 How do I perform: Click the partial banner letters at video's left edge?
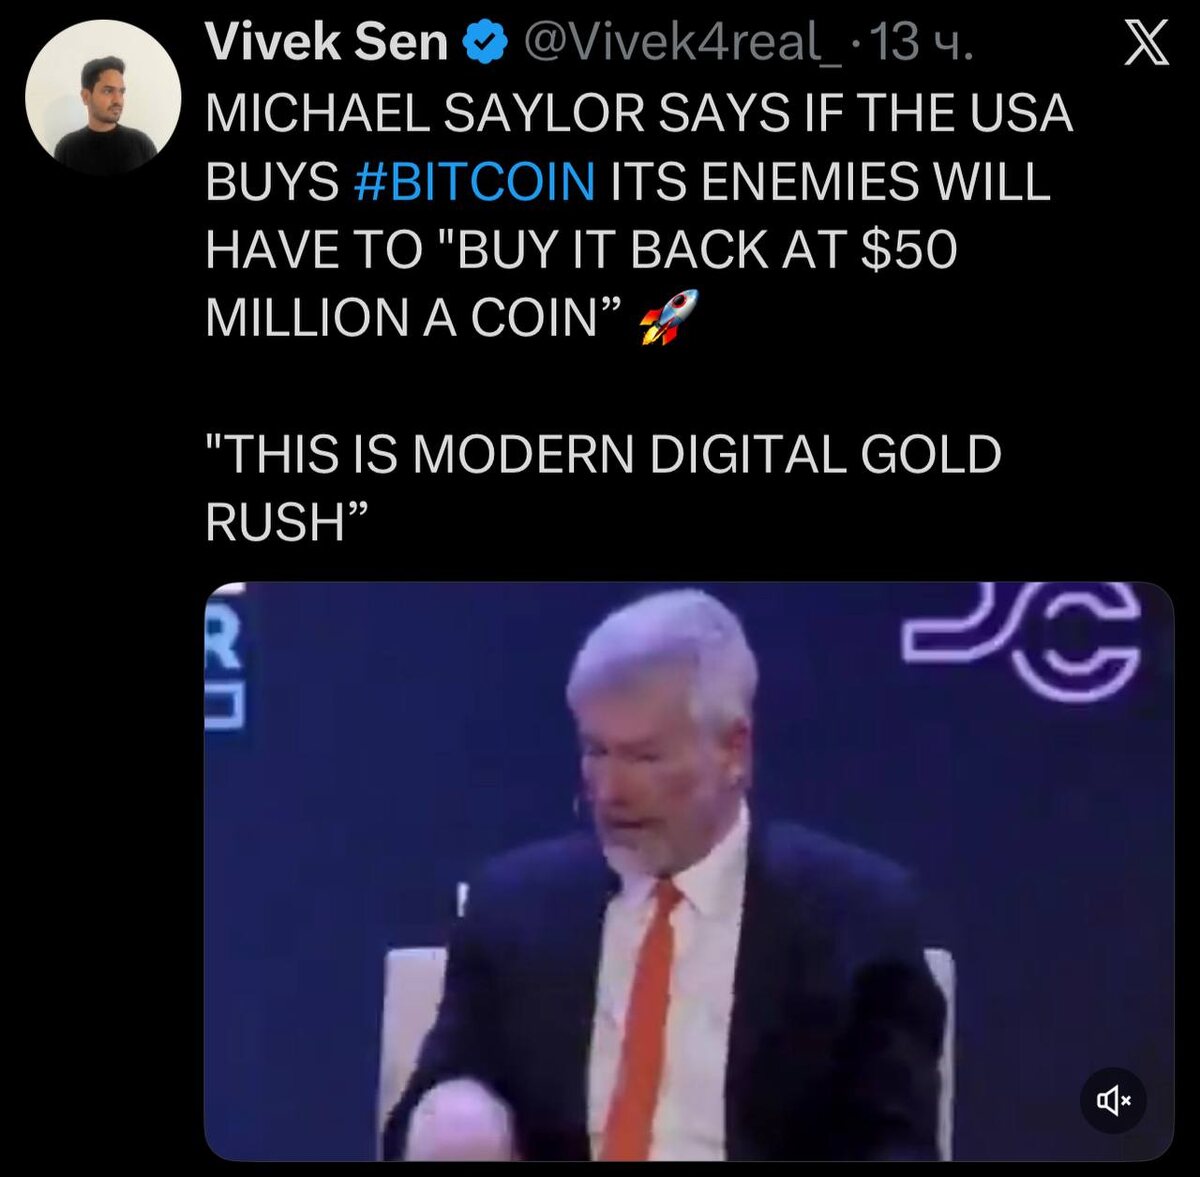click(x=225, y=663)
